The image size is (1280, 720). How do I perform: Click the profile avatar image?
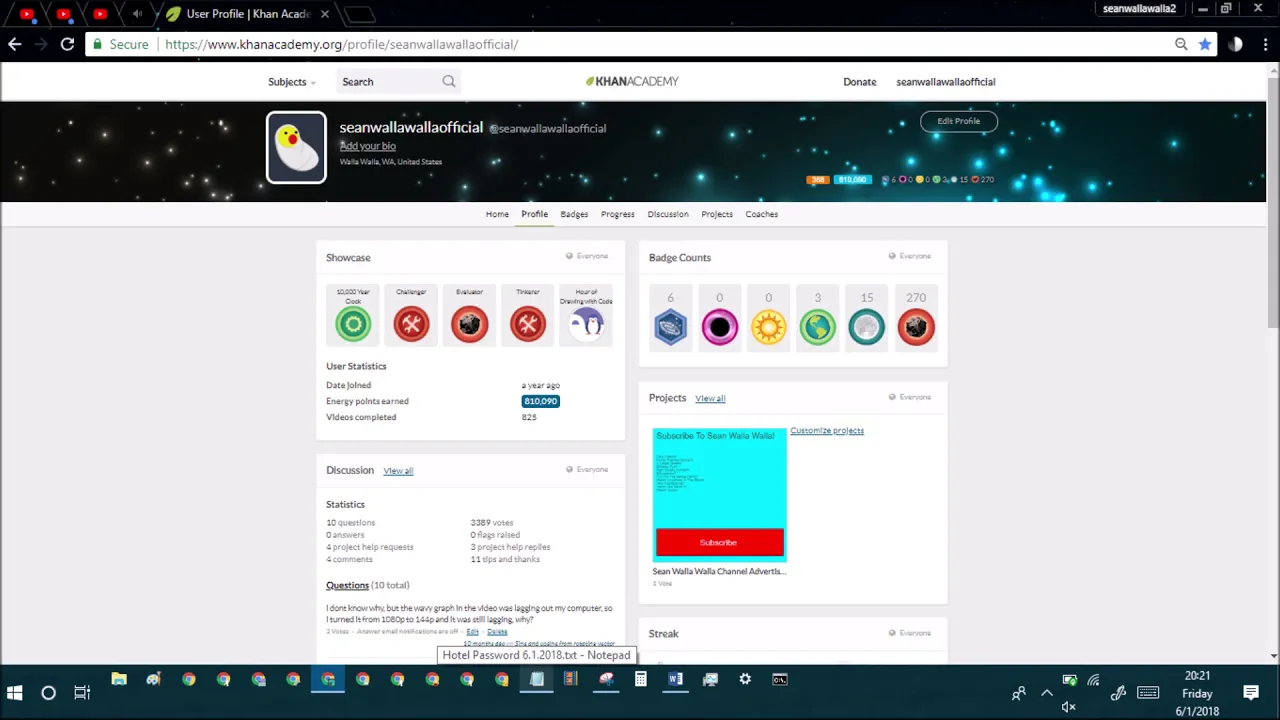(x=296, y=148)
